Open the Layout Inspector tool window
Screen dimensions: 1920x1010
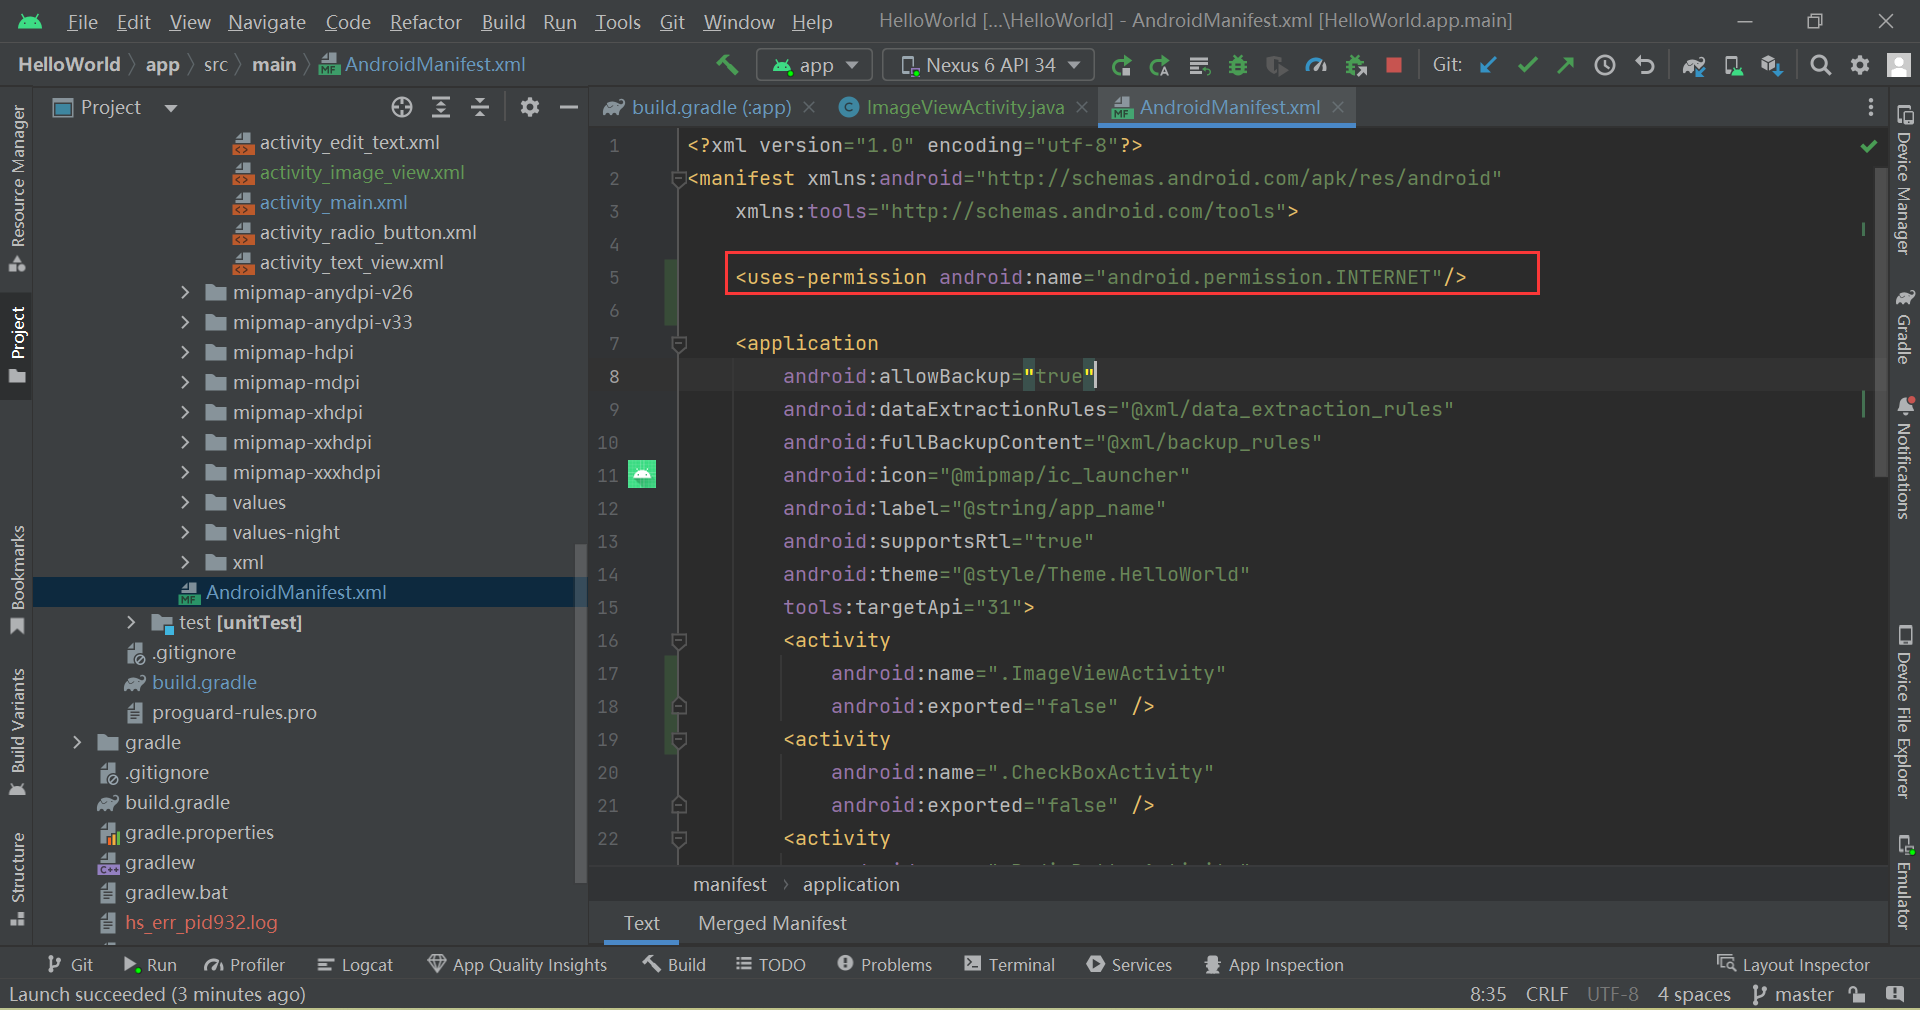pyautogui.click(x=1793, y=965)
